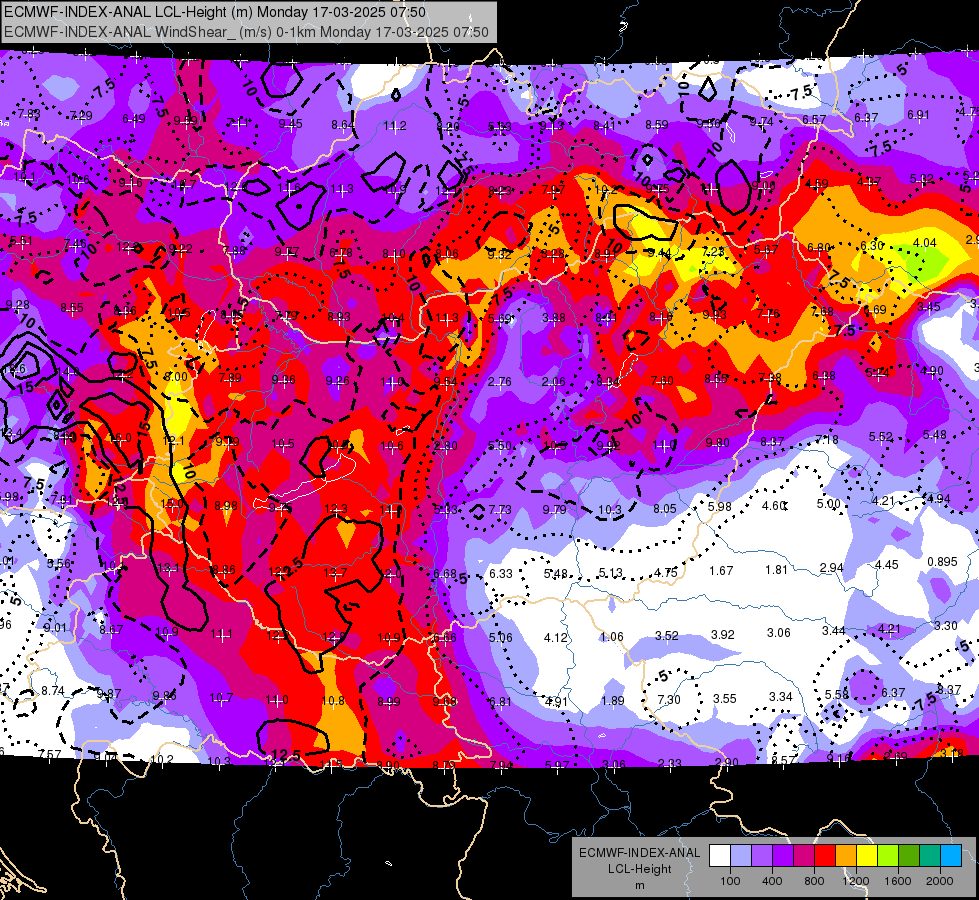Image resolution: width=979 pixels, height=900 pixels.
Task: Click the wind shear value 5.06
Action: [500, 638]
